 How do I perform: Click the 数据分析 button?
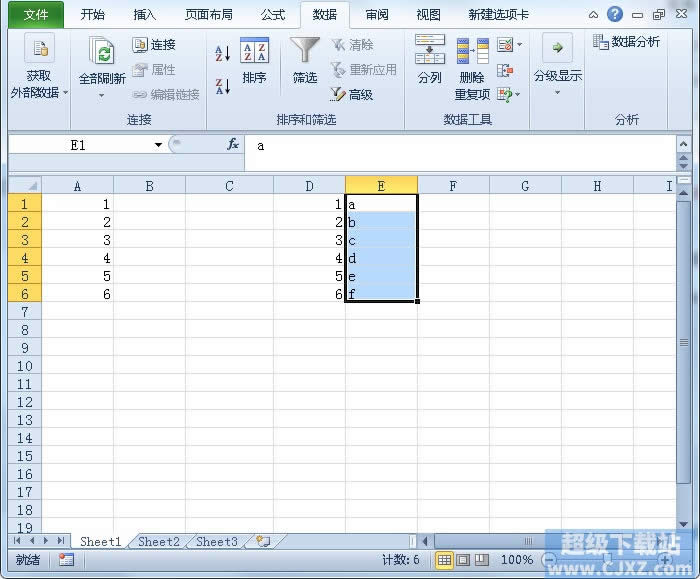(627, 42)
